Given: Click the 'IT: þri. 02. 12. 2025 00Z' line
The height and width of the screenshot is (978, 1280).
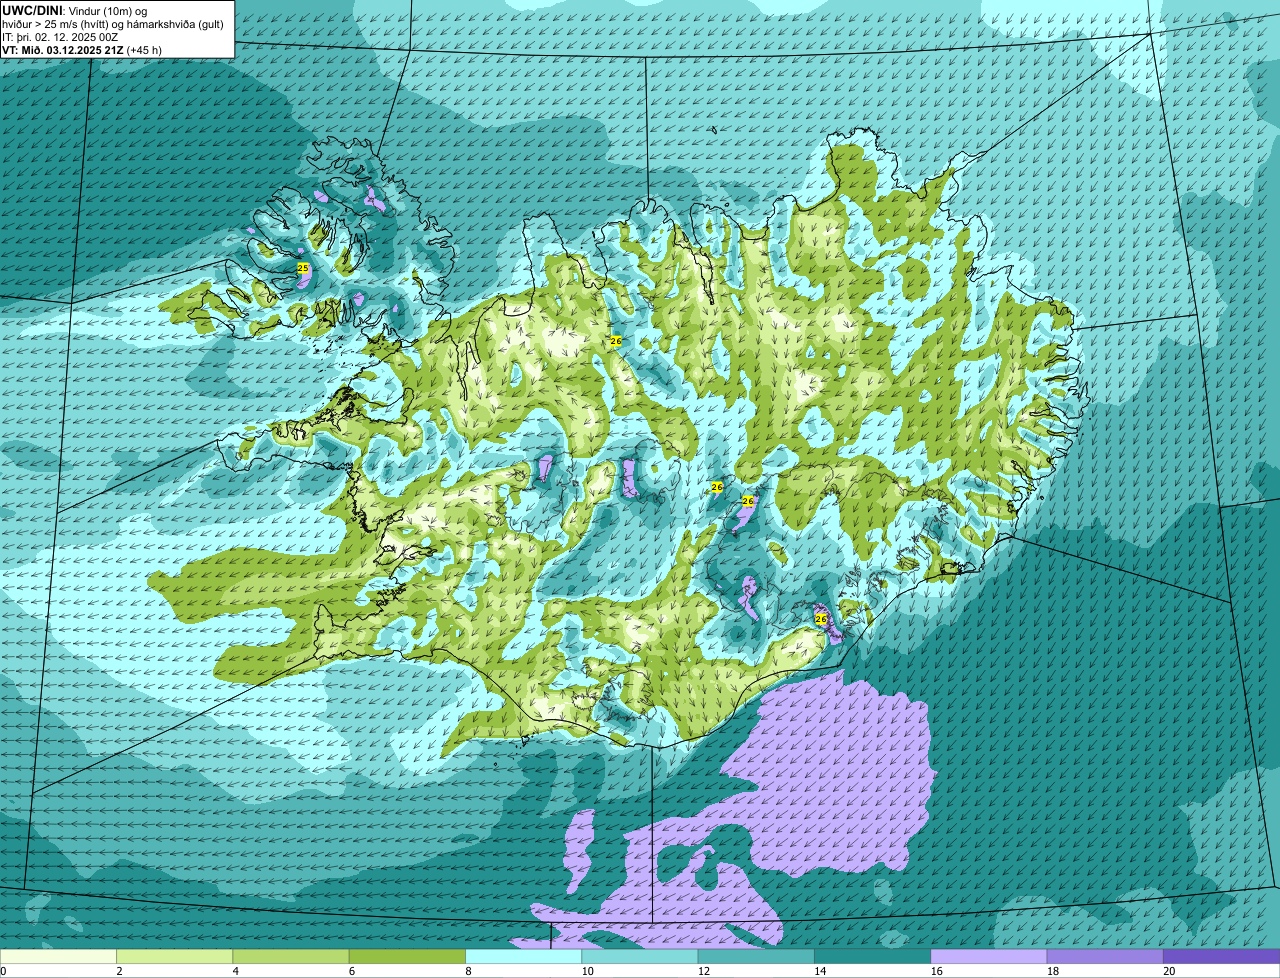Looking at the screenshot, I should click(x=61, y=36).
